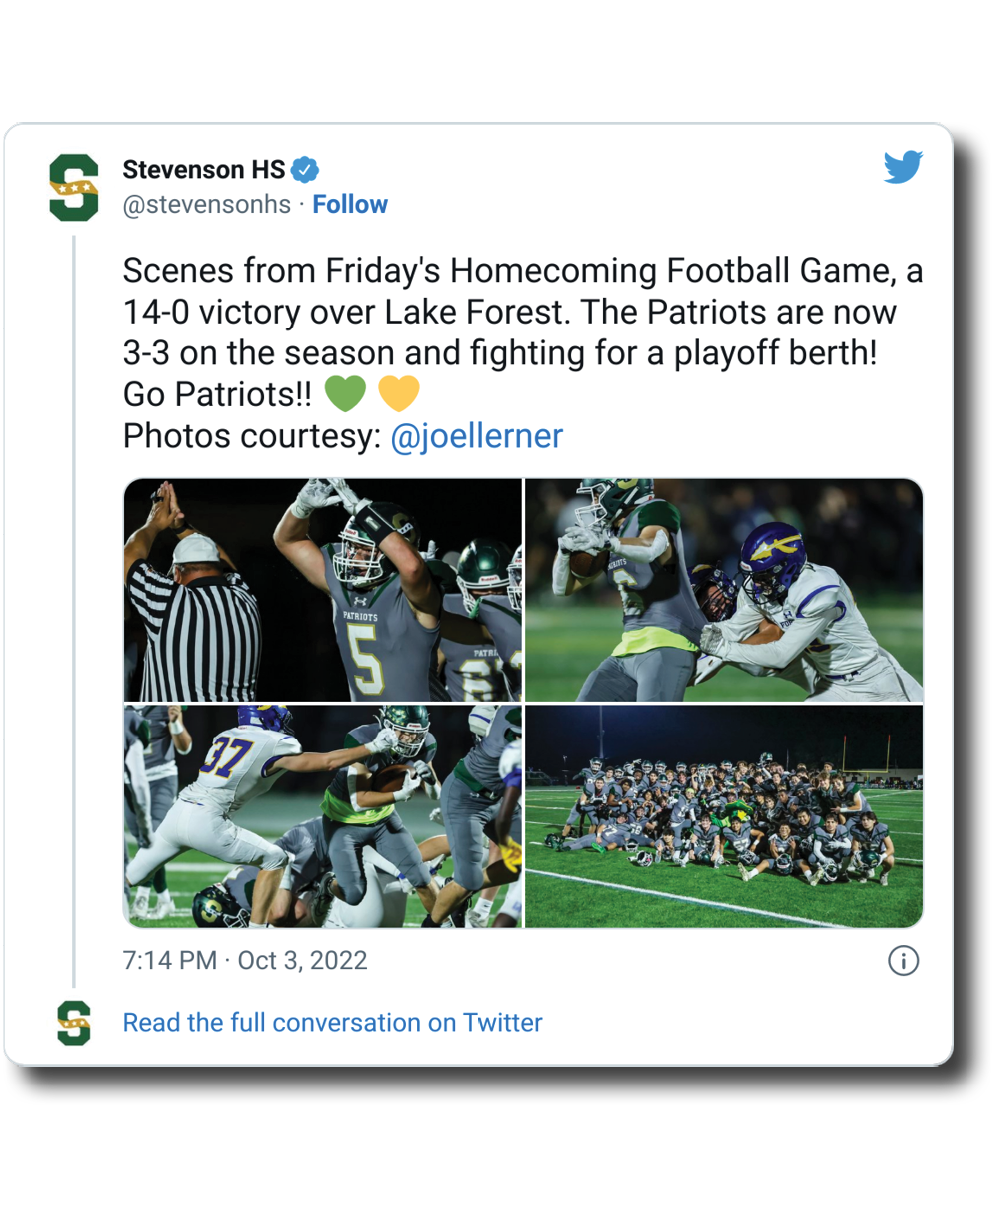Click the Homecoming Football Game tweet text
996x1227 pixels.
[x=522, y=312]
